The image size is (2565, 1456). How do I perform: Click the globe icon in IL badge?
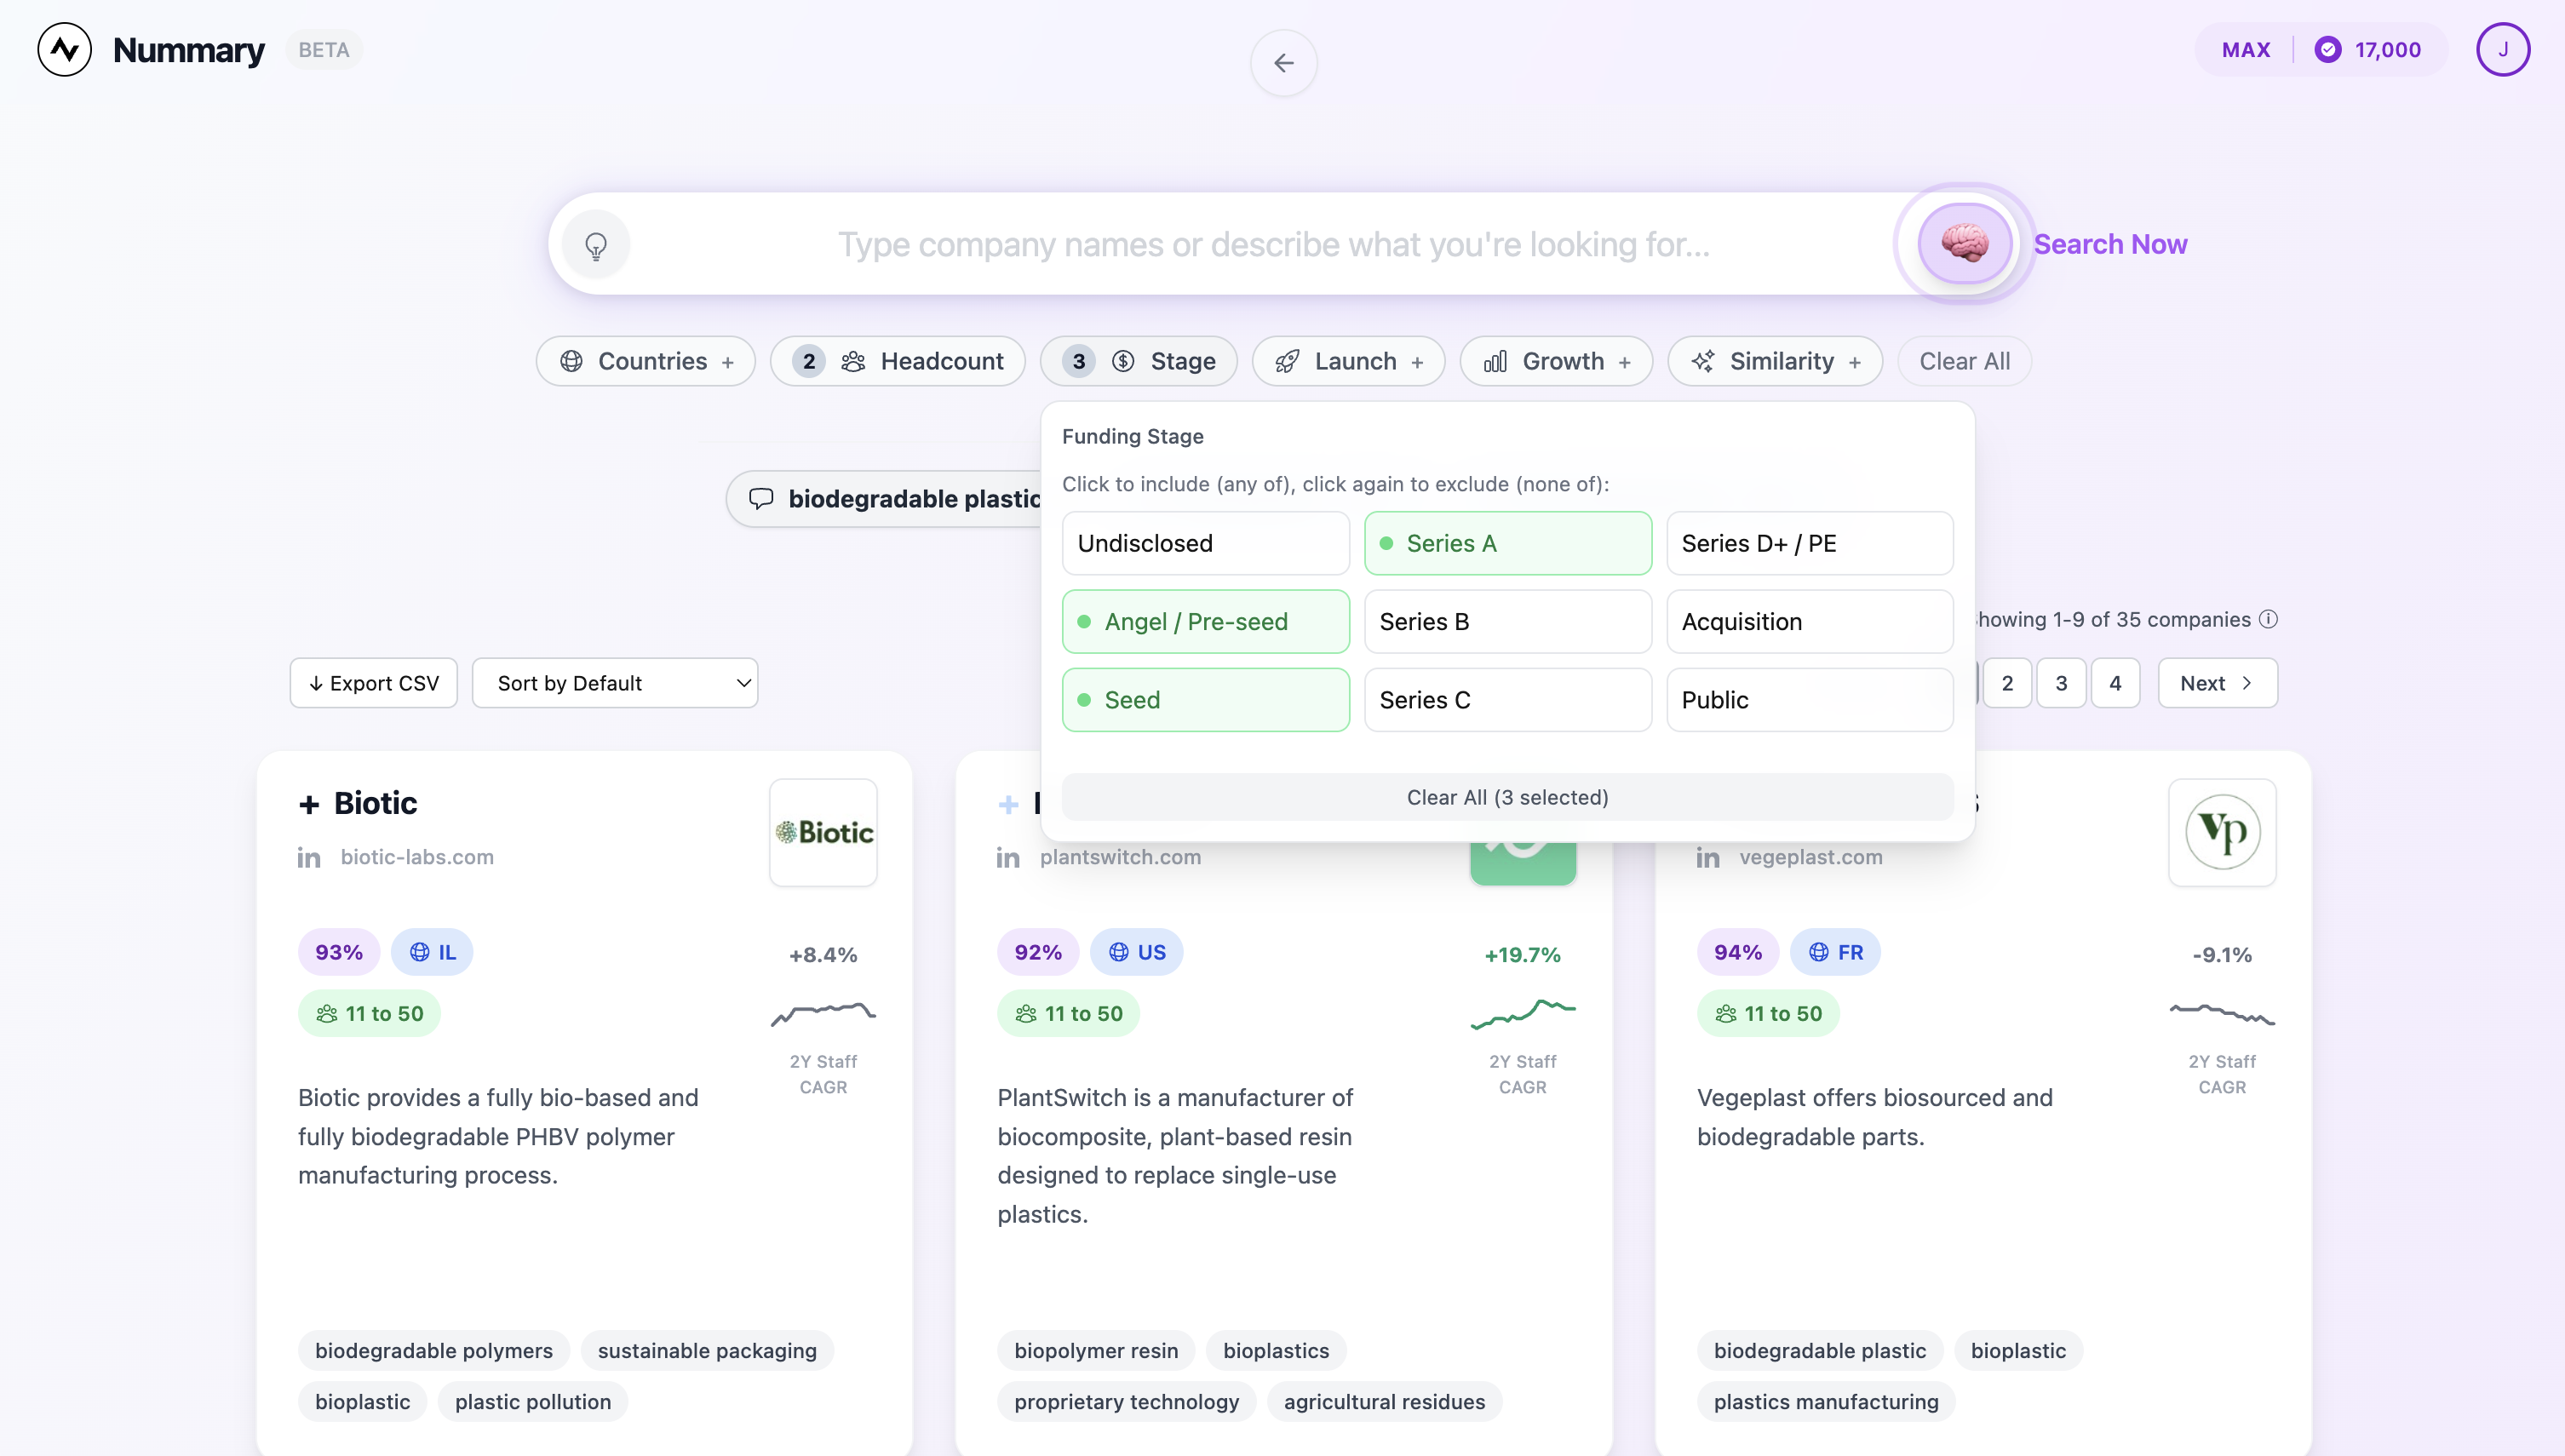tap(420, 952)
